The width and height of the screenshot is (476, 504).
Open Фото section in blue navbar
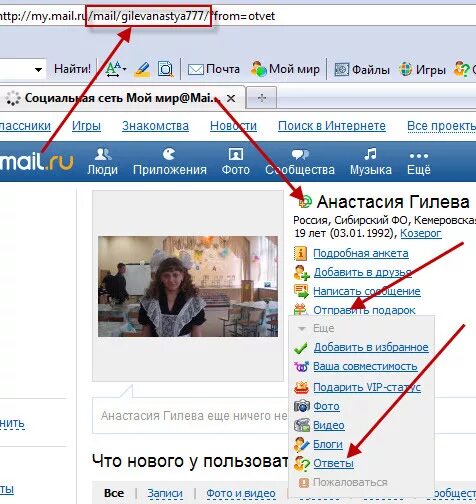point(236,162)
